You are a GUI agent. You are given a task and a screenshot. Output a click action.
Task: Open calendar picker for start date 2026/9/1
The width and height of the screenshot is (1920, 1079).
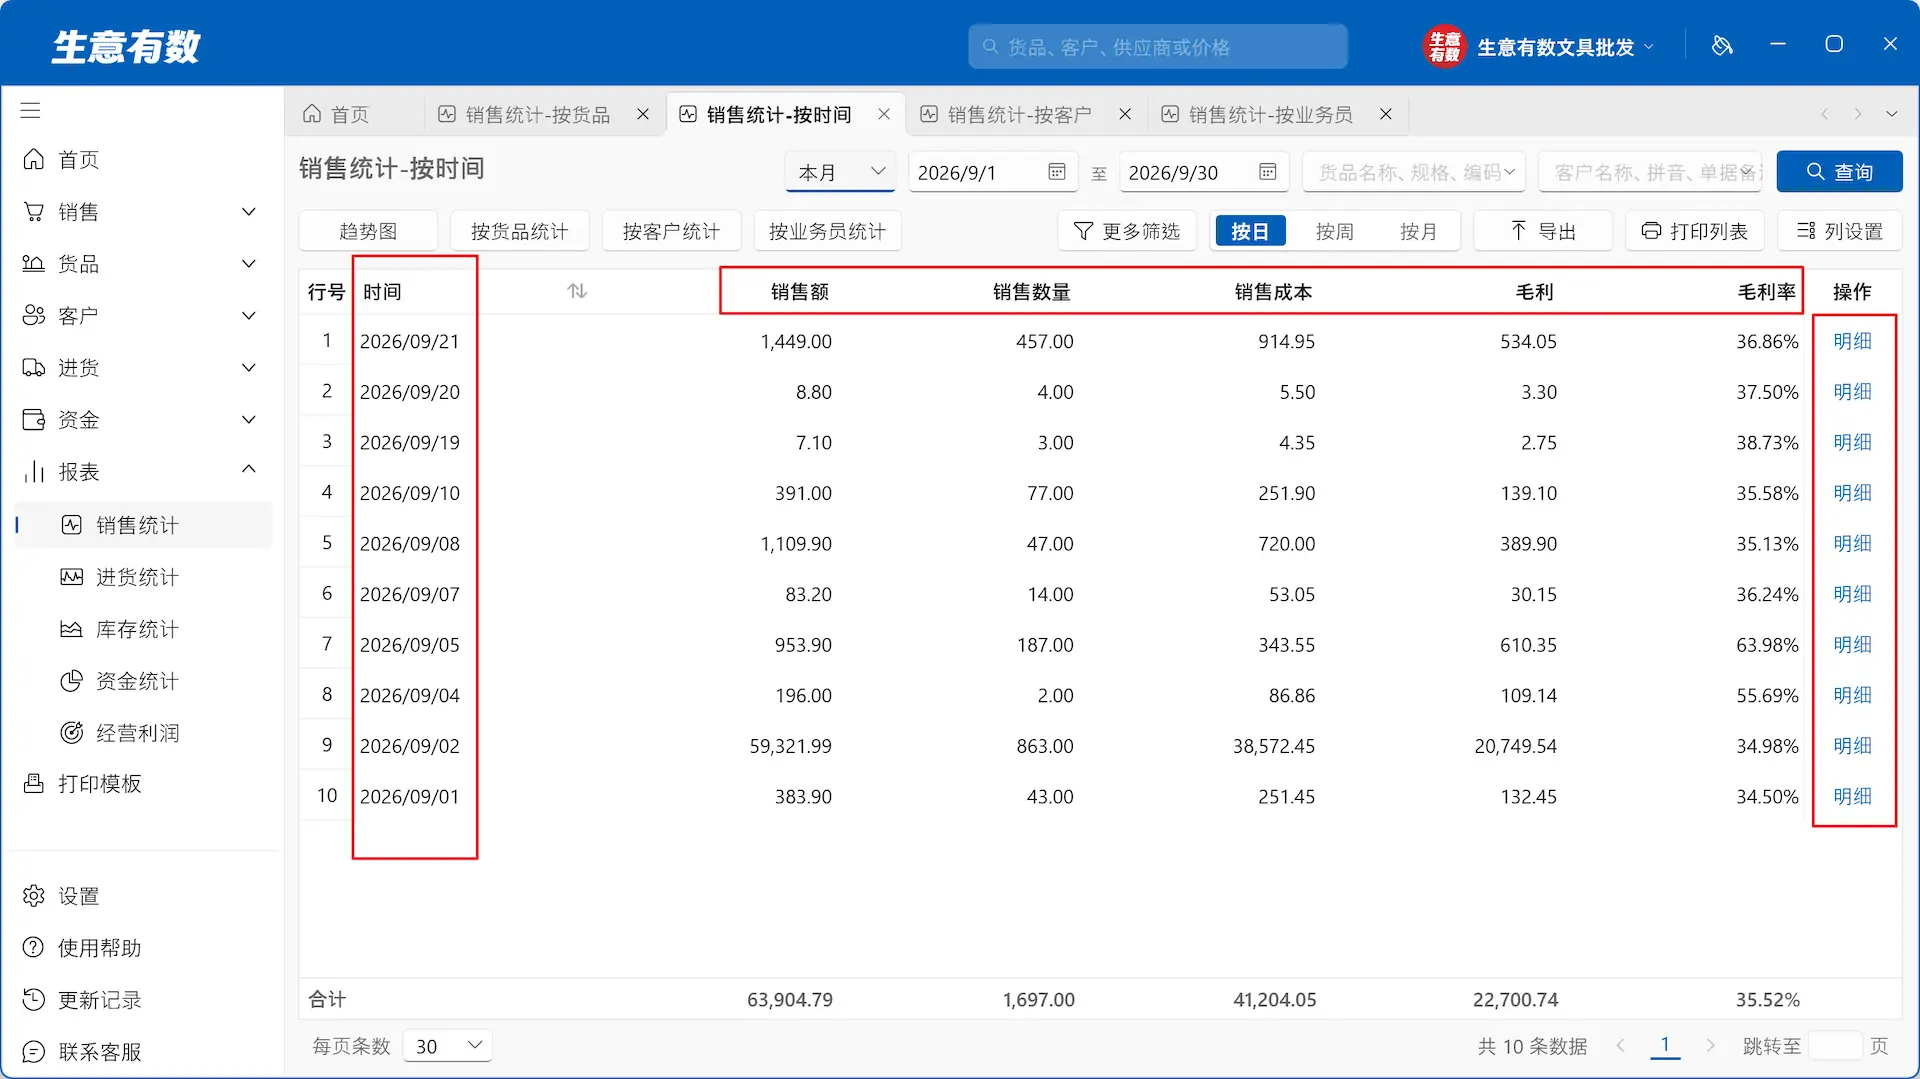coord(1057,172)
